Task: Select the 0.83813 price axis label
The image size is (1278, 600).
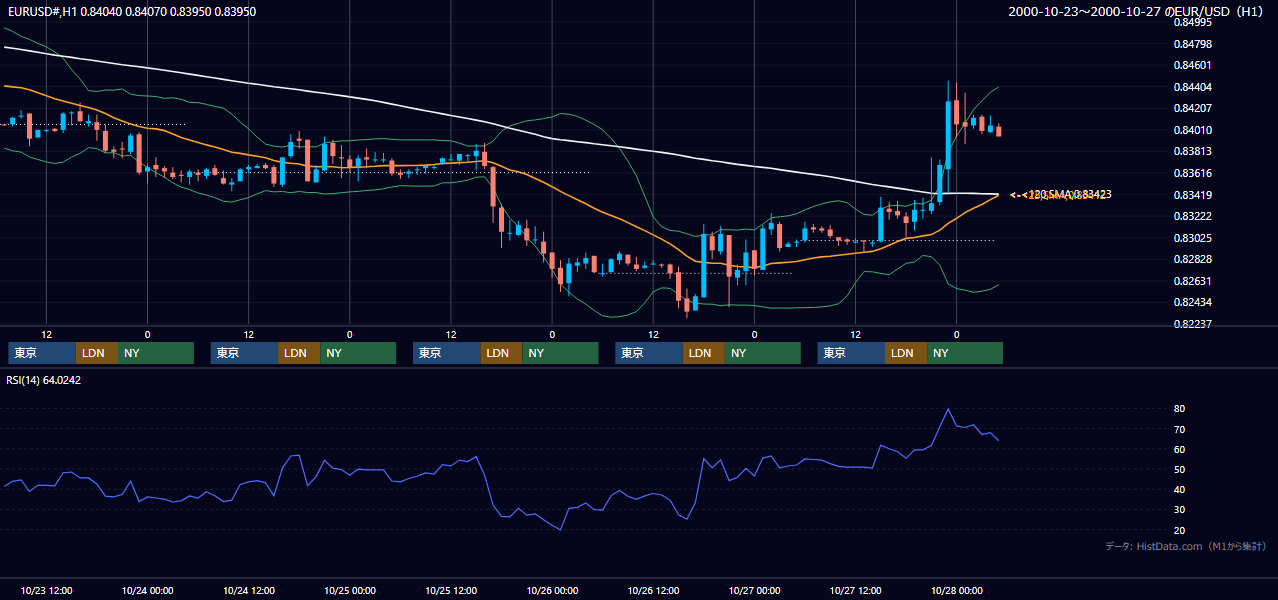Action: click(1192, 151)
